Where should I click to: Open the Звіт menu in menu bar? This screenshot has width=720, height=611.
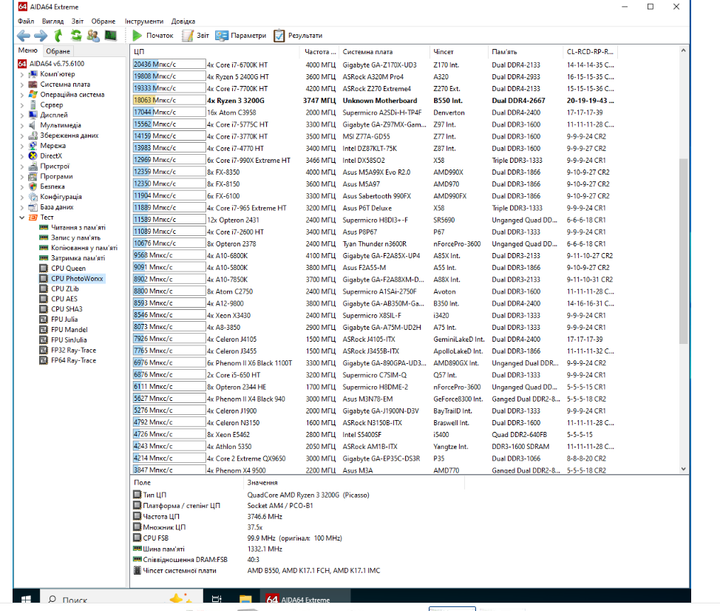[77, 21]
